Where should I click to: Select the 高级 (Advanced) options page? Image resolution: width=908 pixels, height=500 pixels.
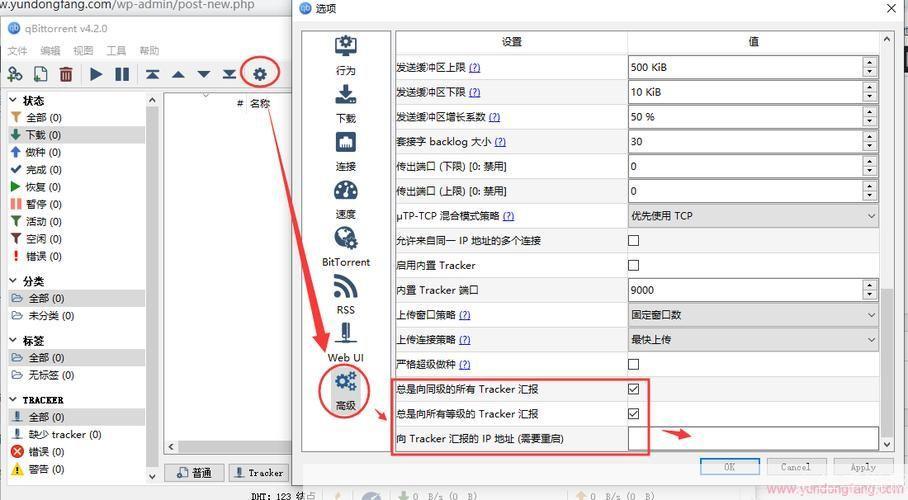(x=346, y=392)
